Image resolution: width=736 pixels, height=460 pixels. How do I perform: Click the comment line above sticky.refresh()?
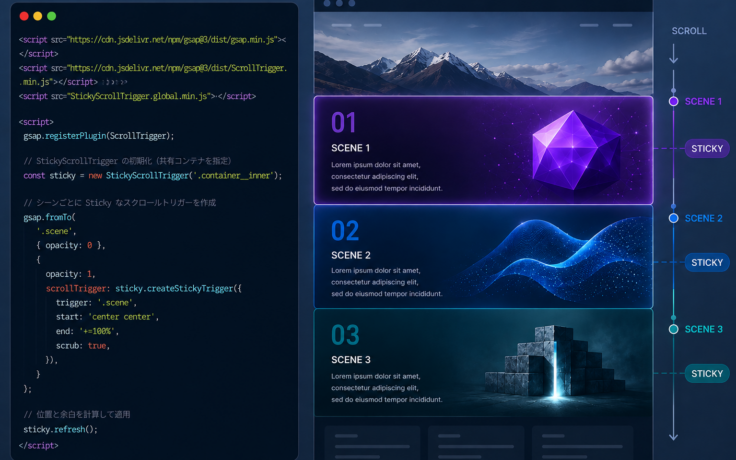pyautogui.click(x=77, y=414)
